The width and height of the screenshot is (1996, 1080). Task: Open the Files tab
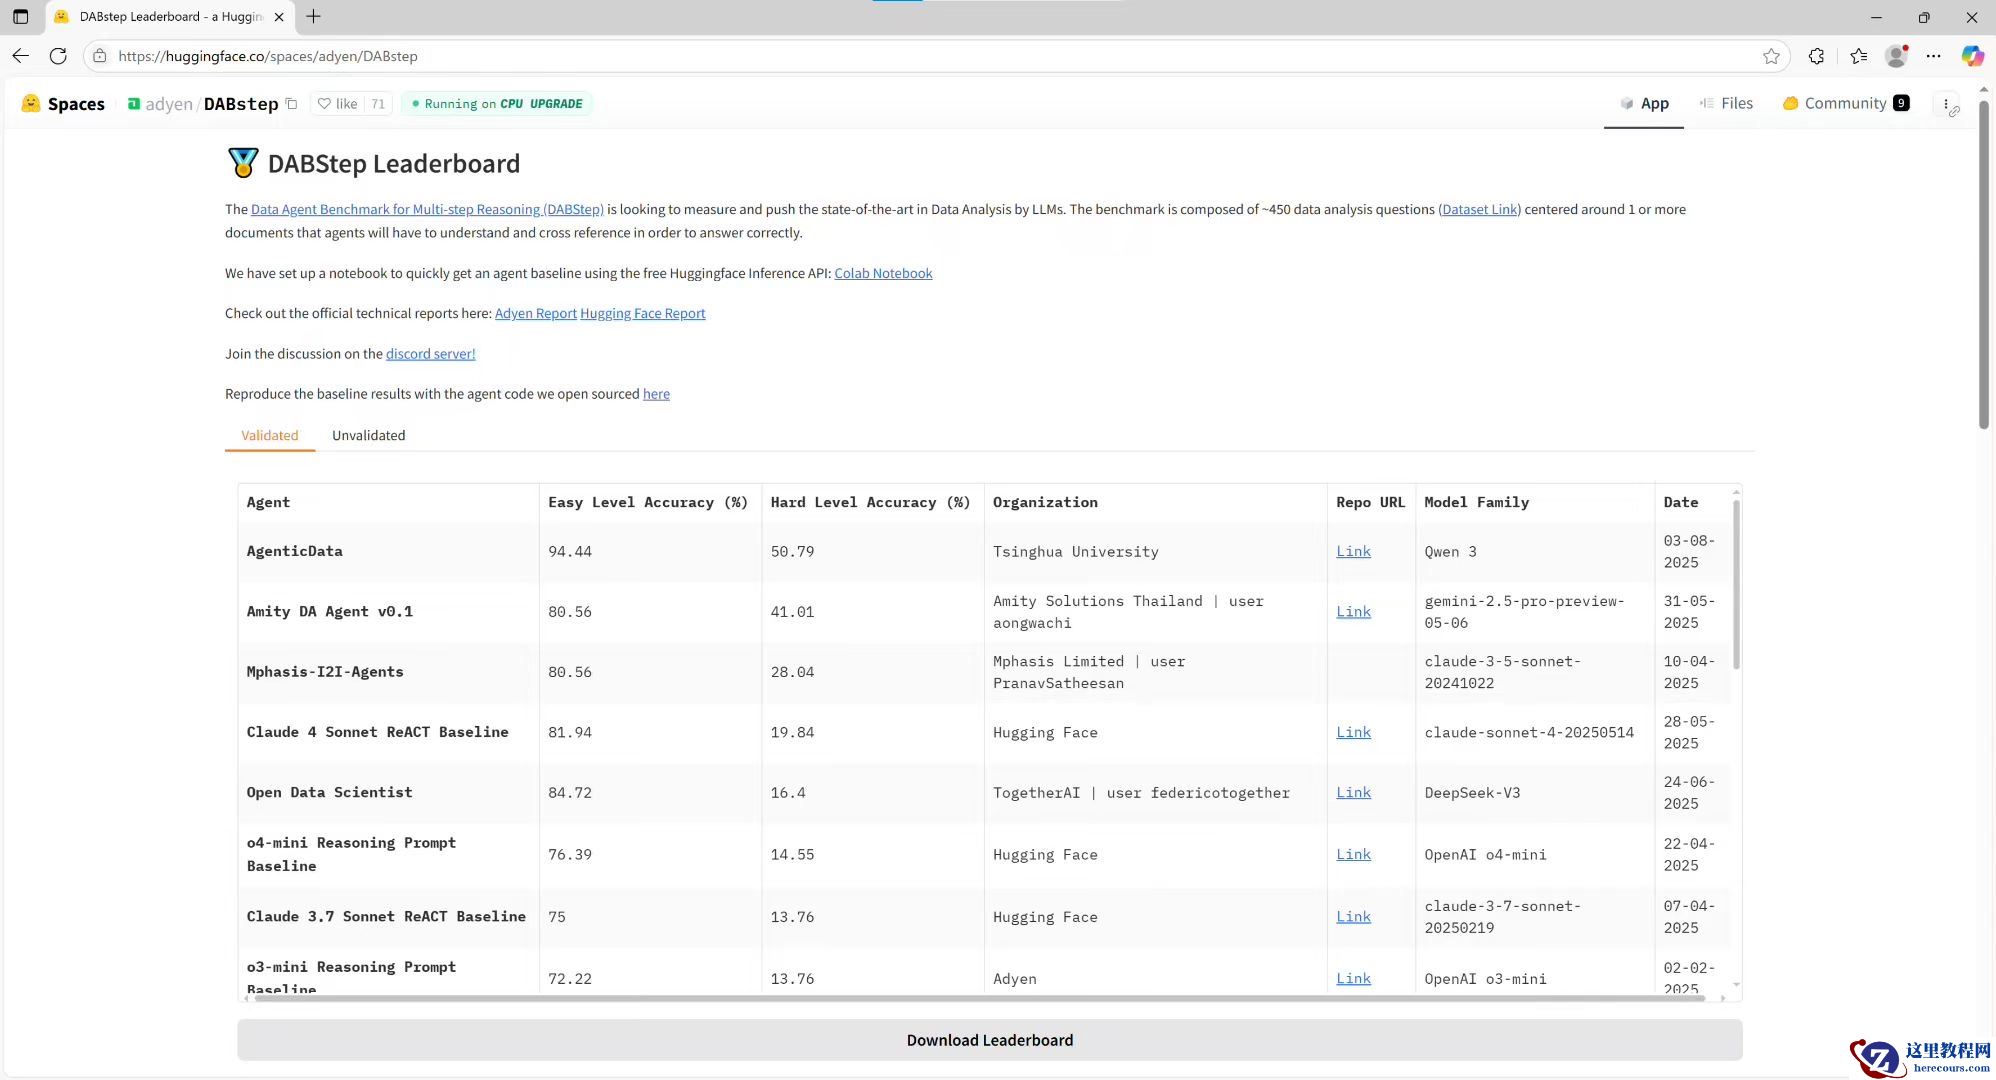pos(1726,103)
